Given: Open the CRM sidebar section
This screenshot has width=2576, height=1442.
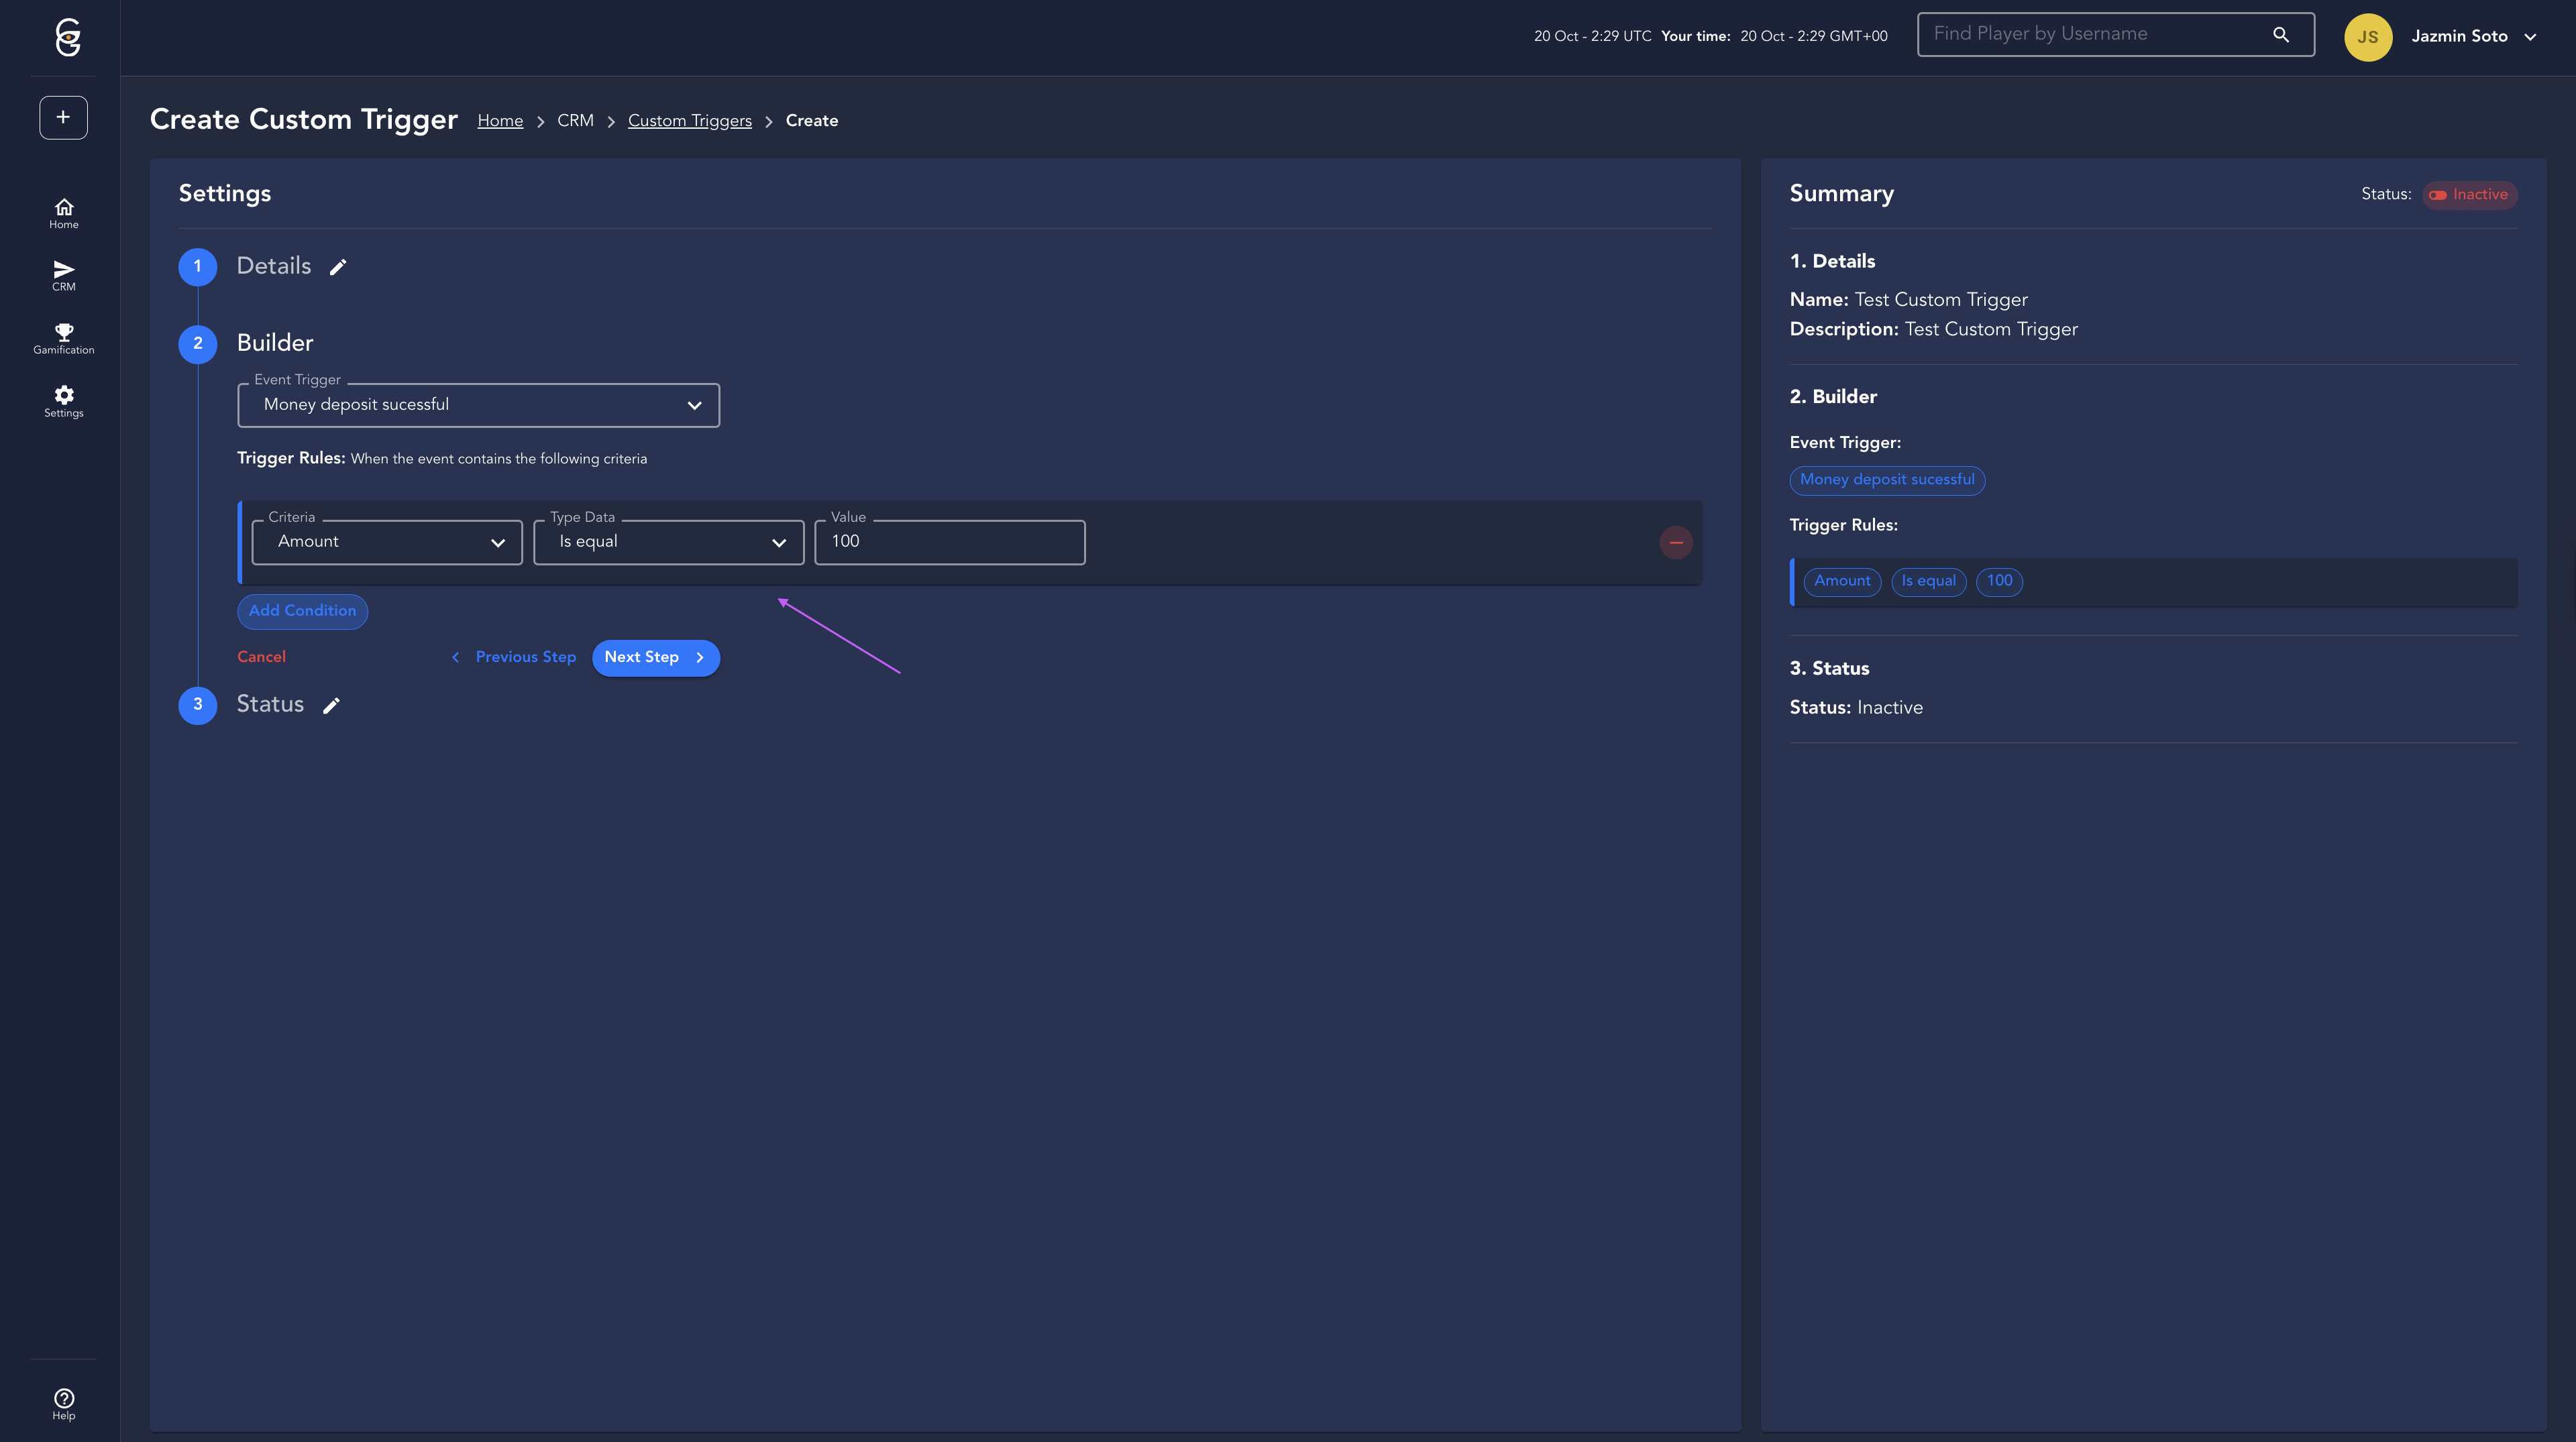Looking at the screenshot, I should (63, 275).
